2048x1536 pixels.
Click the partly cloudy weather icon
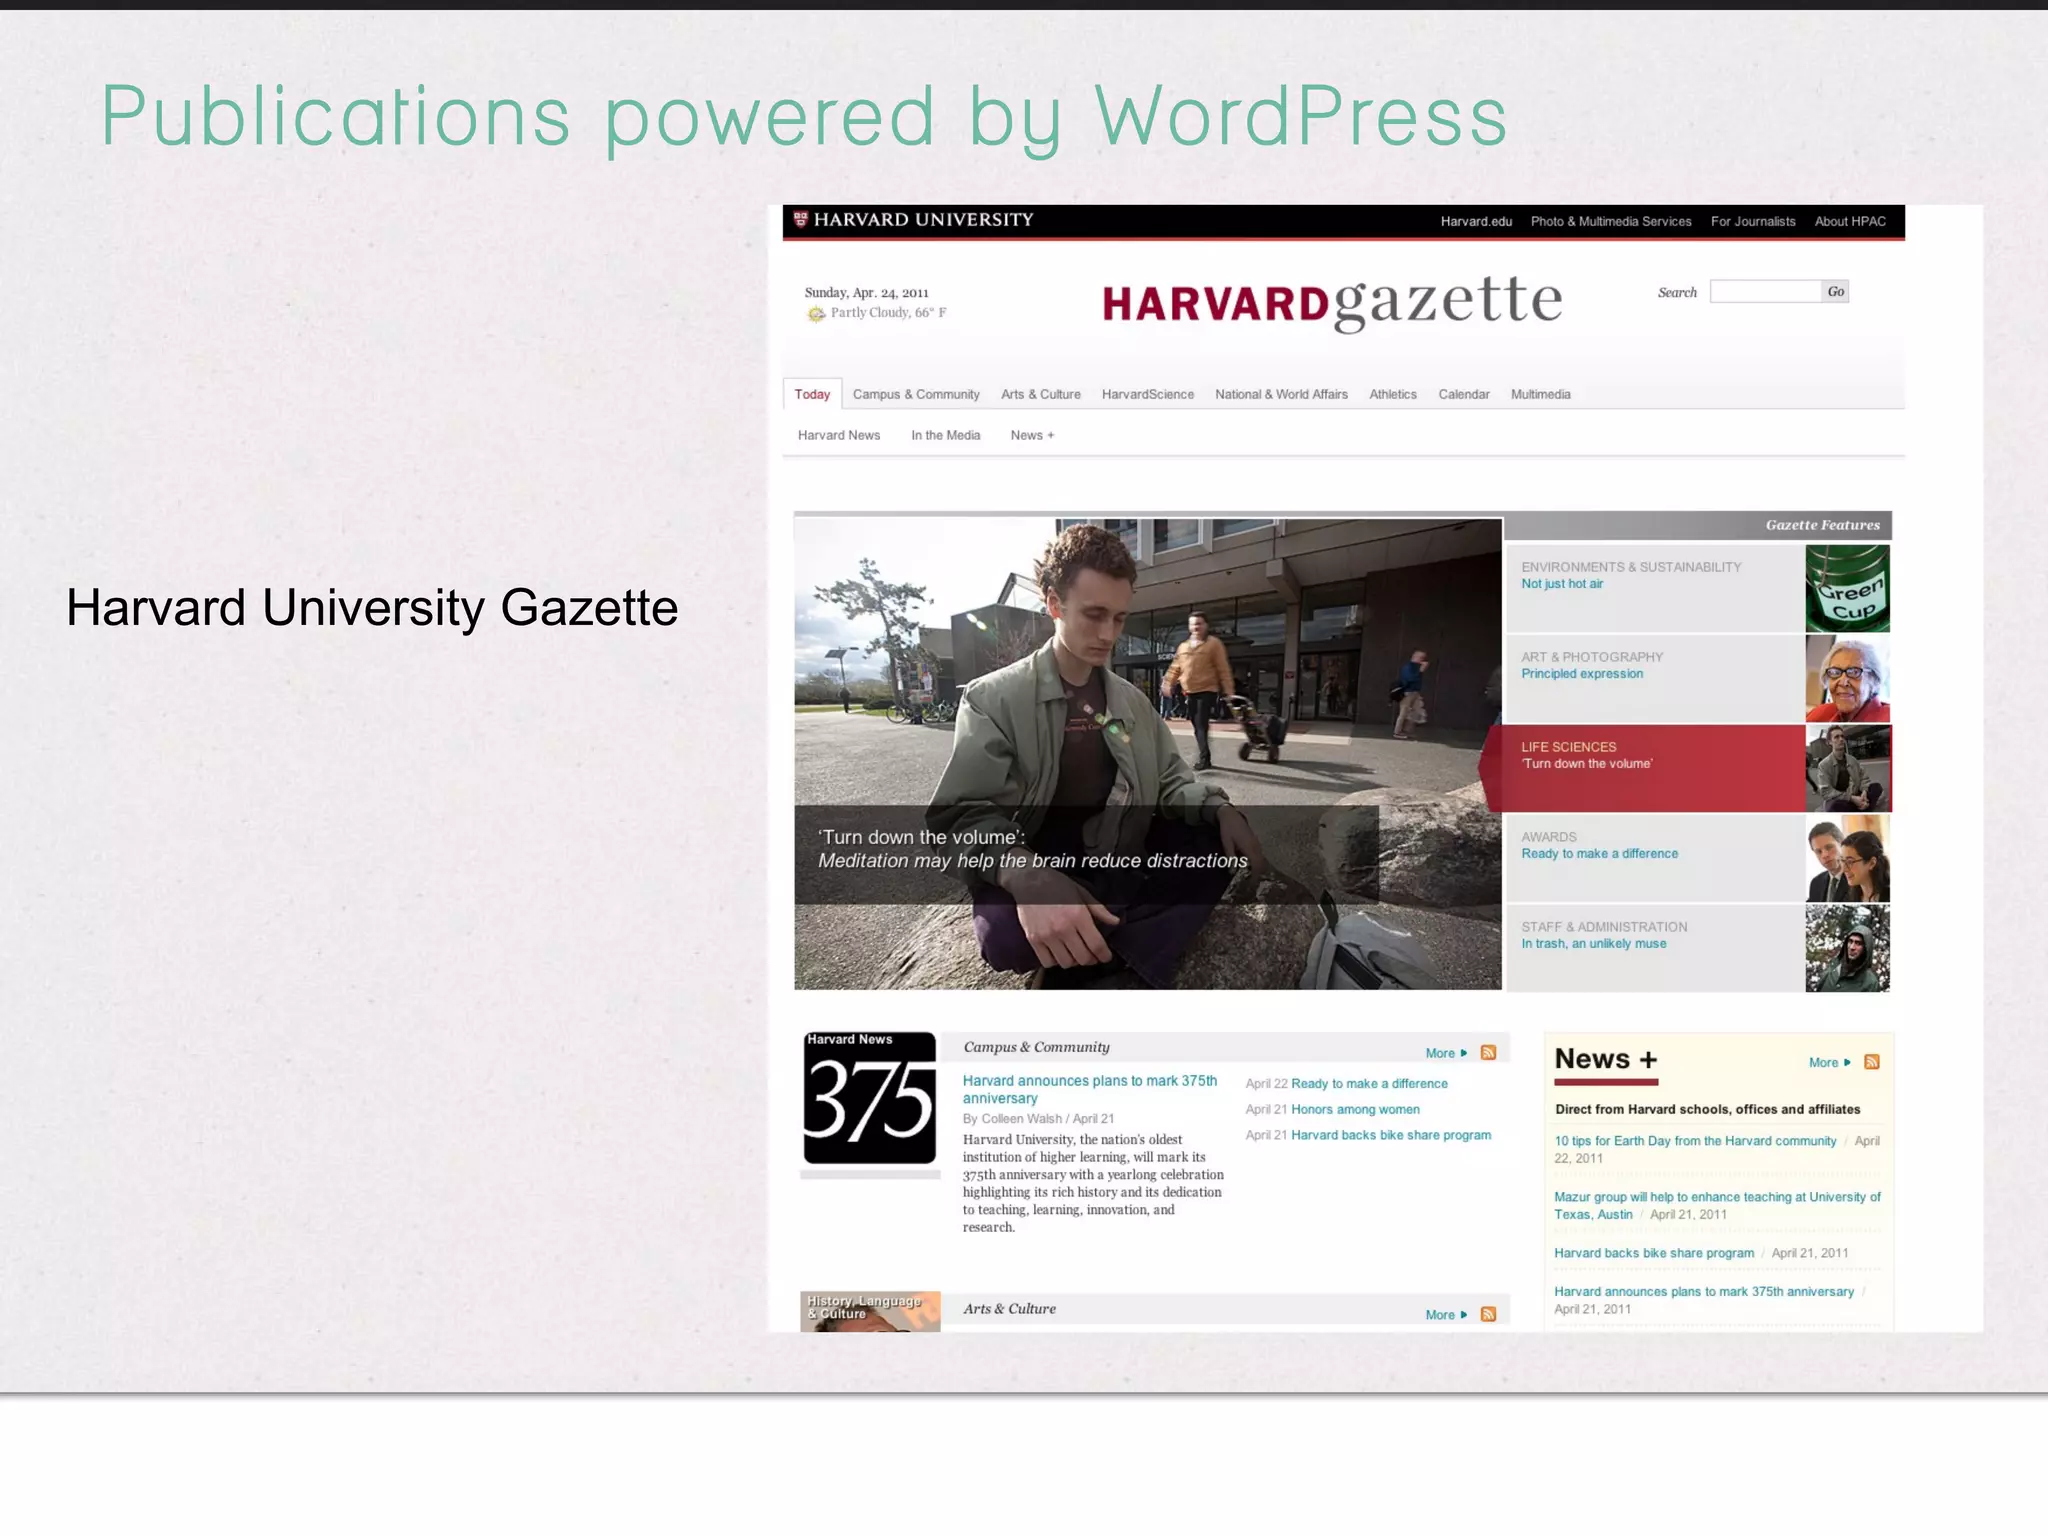tap(816, 314)
